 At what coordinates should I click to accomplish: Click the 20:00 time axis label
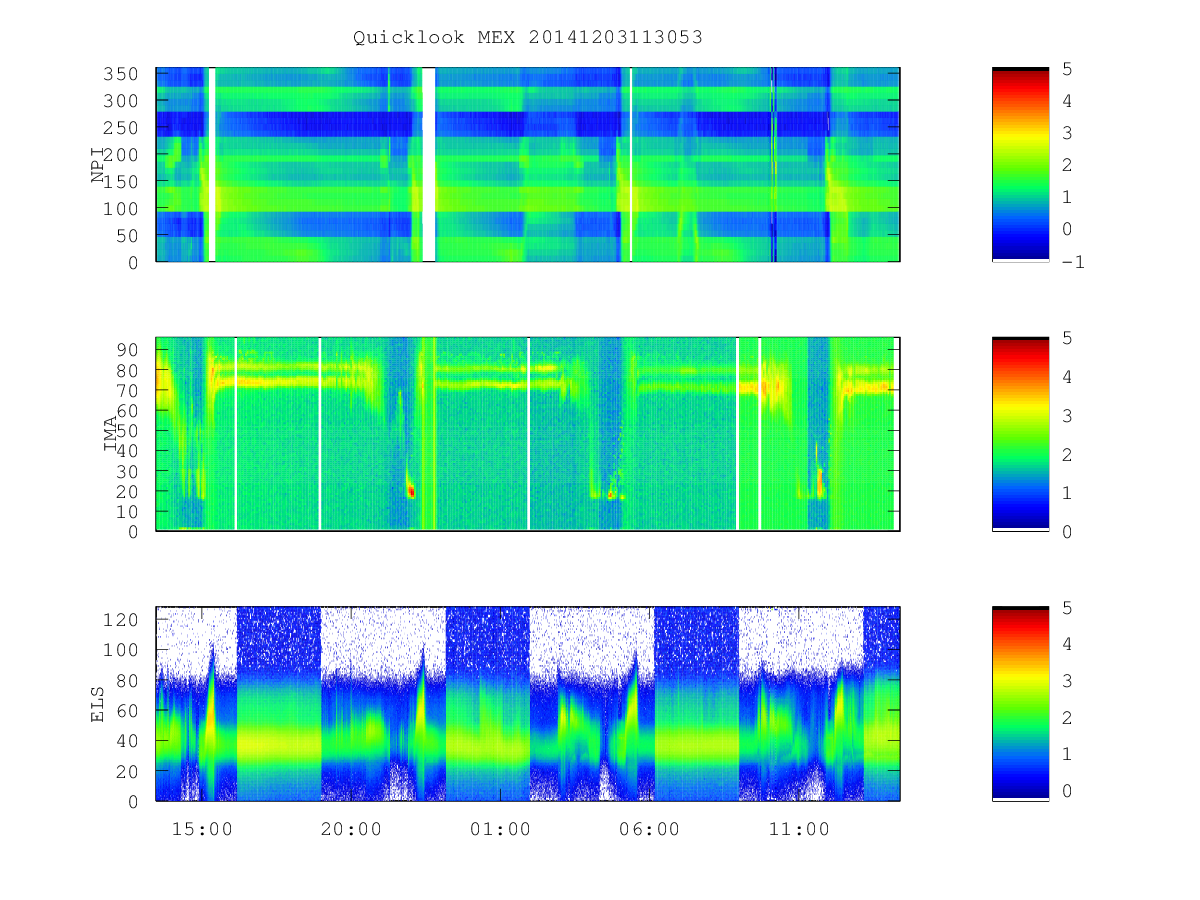point(351,829)
